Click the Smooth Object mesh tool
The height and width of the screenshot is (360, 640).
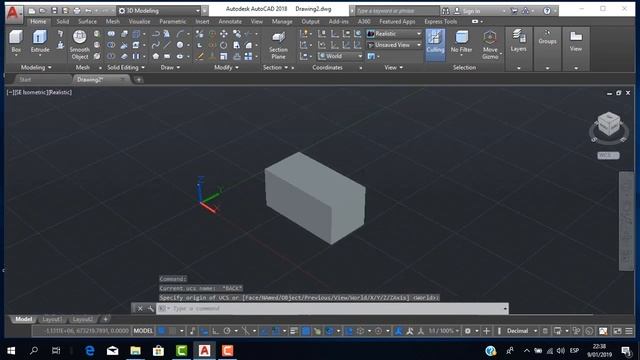80,45
